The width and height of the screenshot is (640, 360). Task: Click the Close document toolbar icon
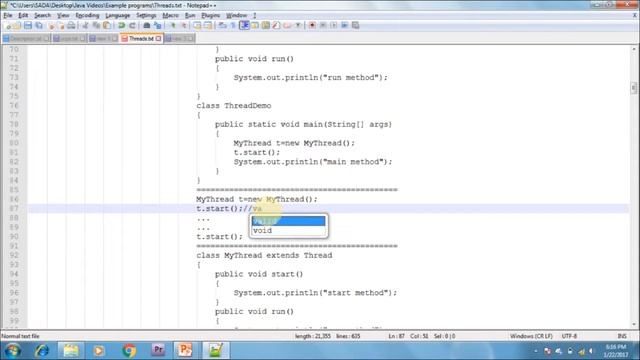[x=51, y=25]
